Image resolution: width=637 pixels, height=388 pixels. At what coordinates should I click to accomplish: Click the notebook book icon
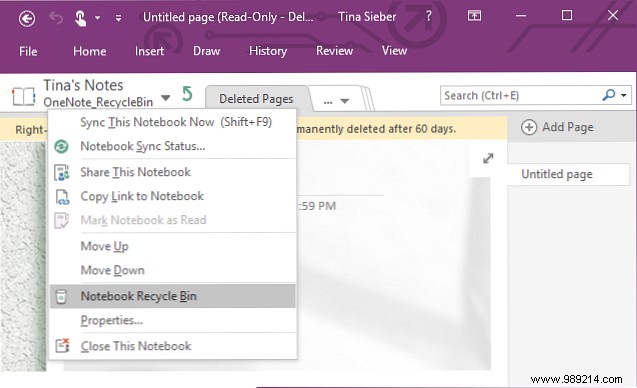23,97
